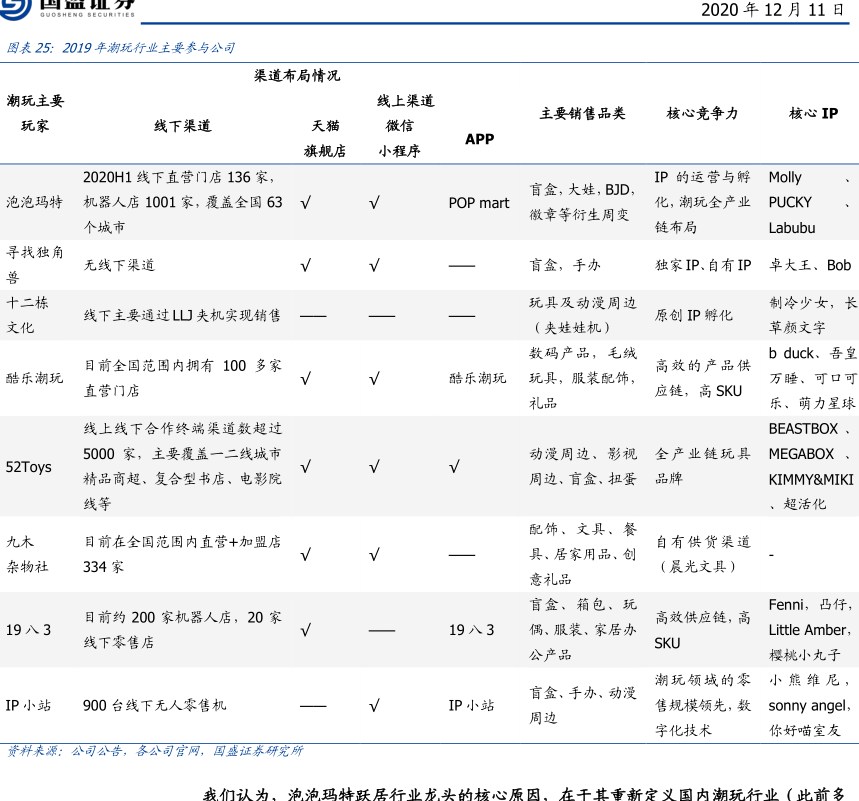Click the figure caption 图表 25
859x801 pixels.
click(x=121, y=48)
